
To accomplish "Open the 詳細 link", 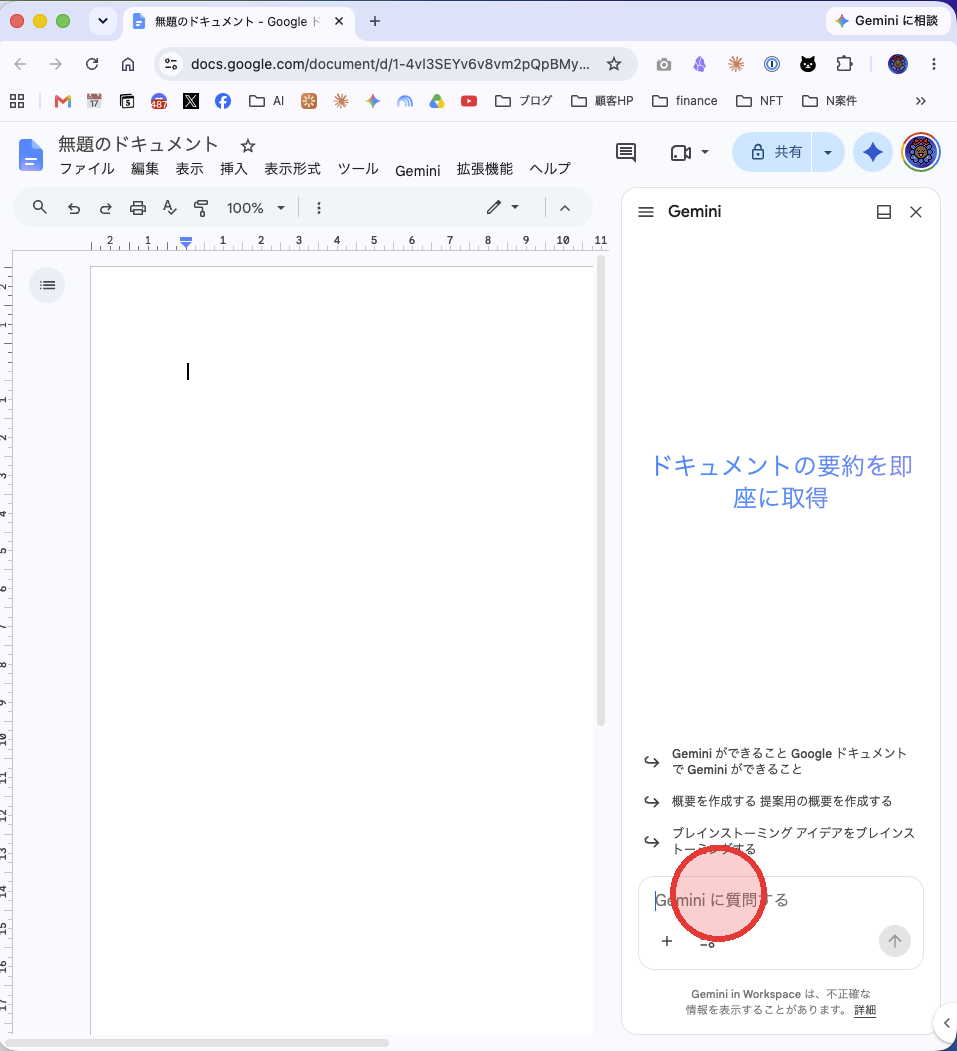I will (865, 1010).
